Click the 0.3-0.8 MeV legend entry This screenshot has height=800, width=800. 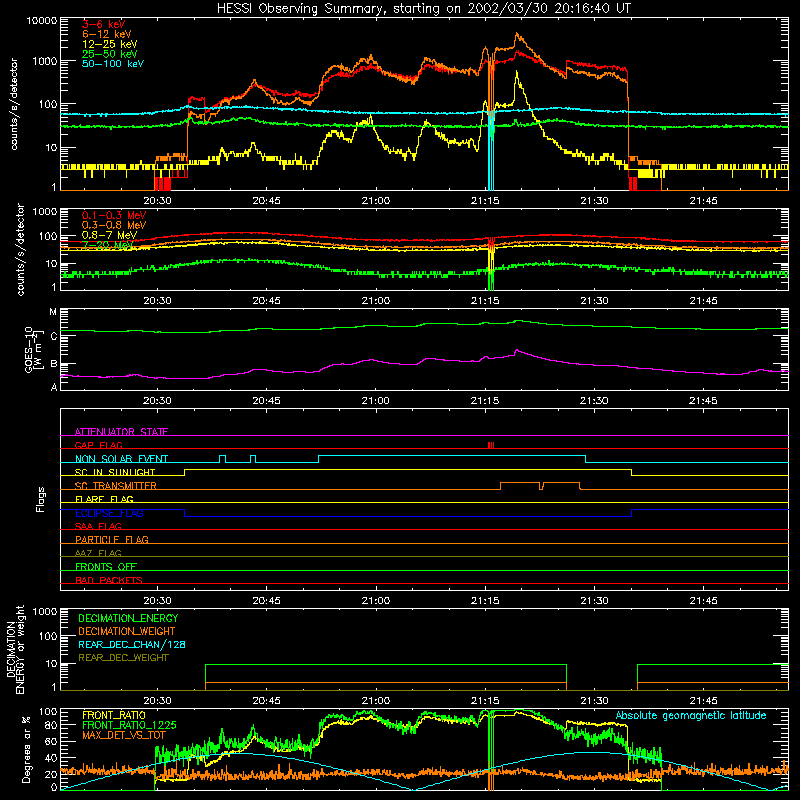(x=114, y=225)
